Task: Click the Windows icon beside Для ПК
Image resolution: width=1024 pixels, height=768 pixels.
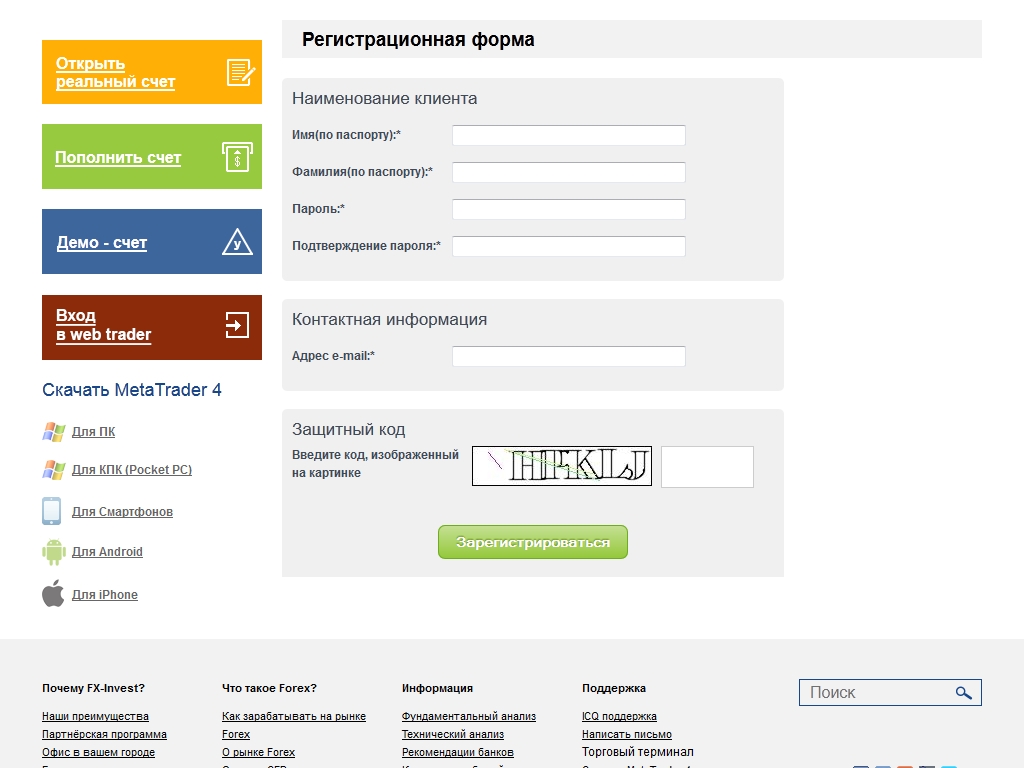Action: [53, 432]
